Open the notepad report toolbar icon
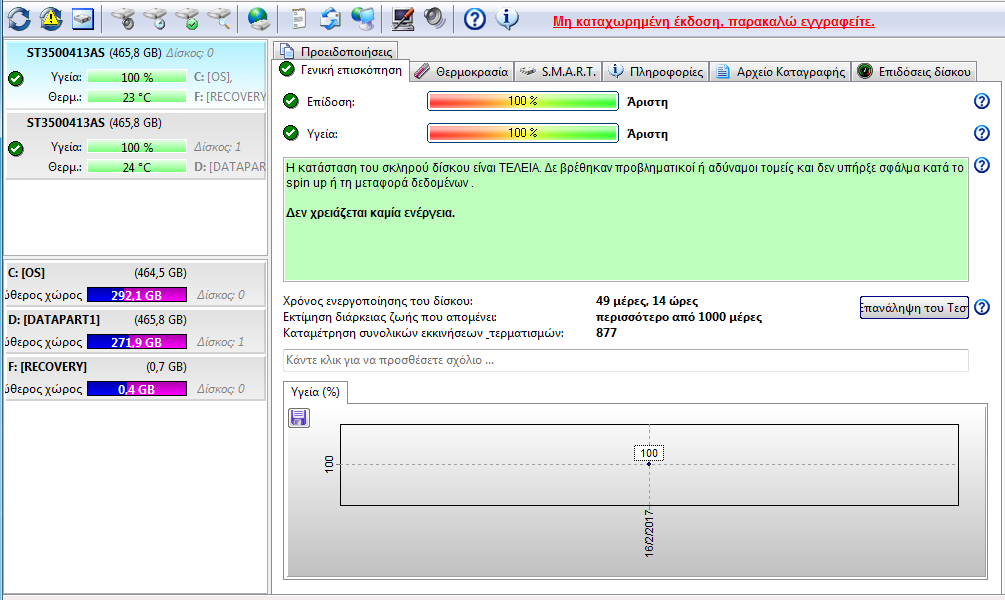The width and height of the screenshot is (1005, 600). (x=298, y=18)
